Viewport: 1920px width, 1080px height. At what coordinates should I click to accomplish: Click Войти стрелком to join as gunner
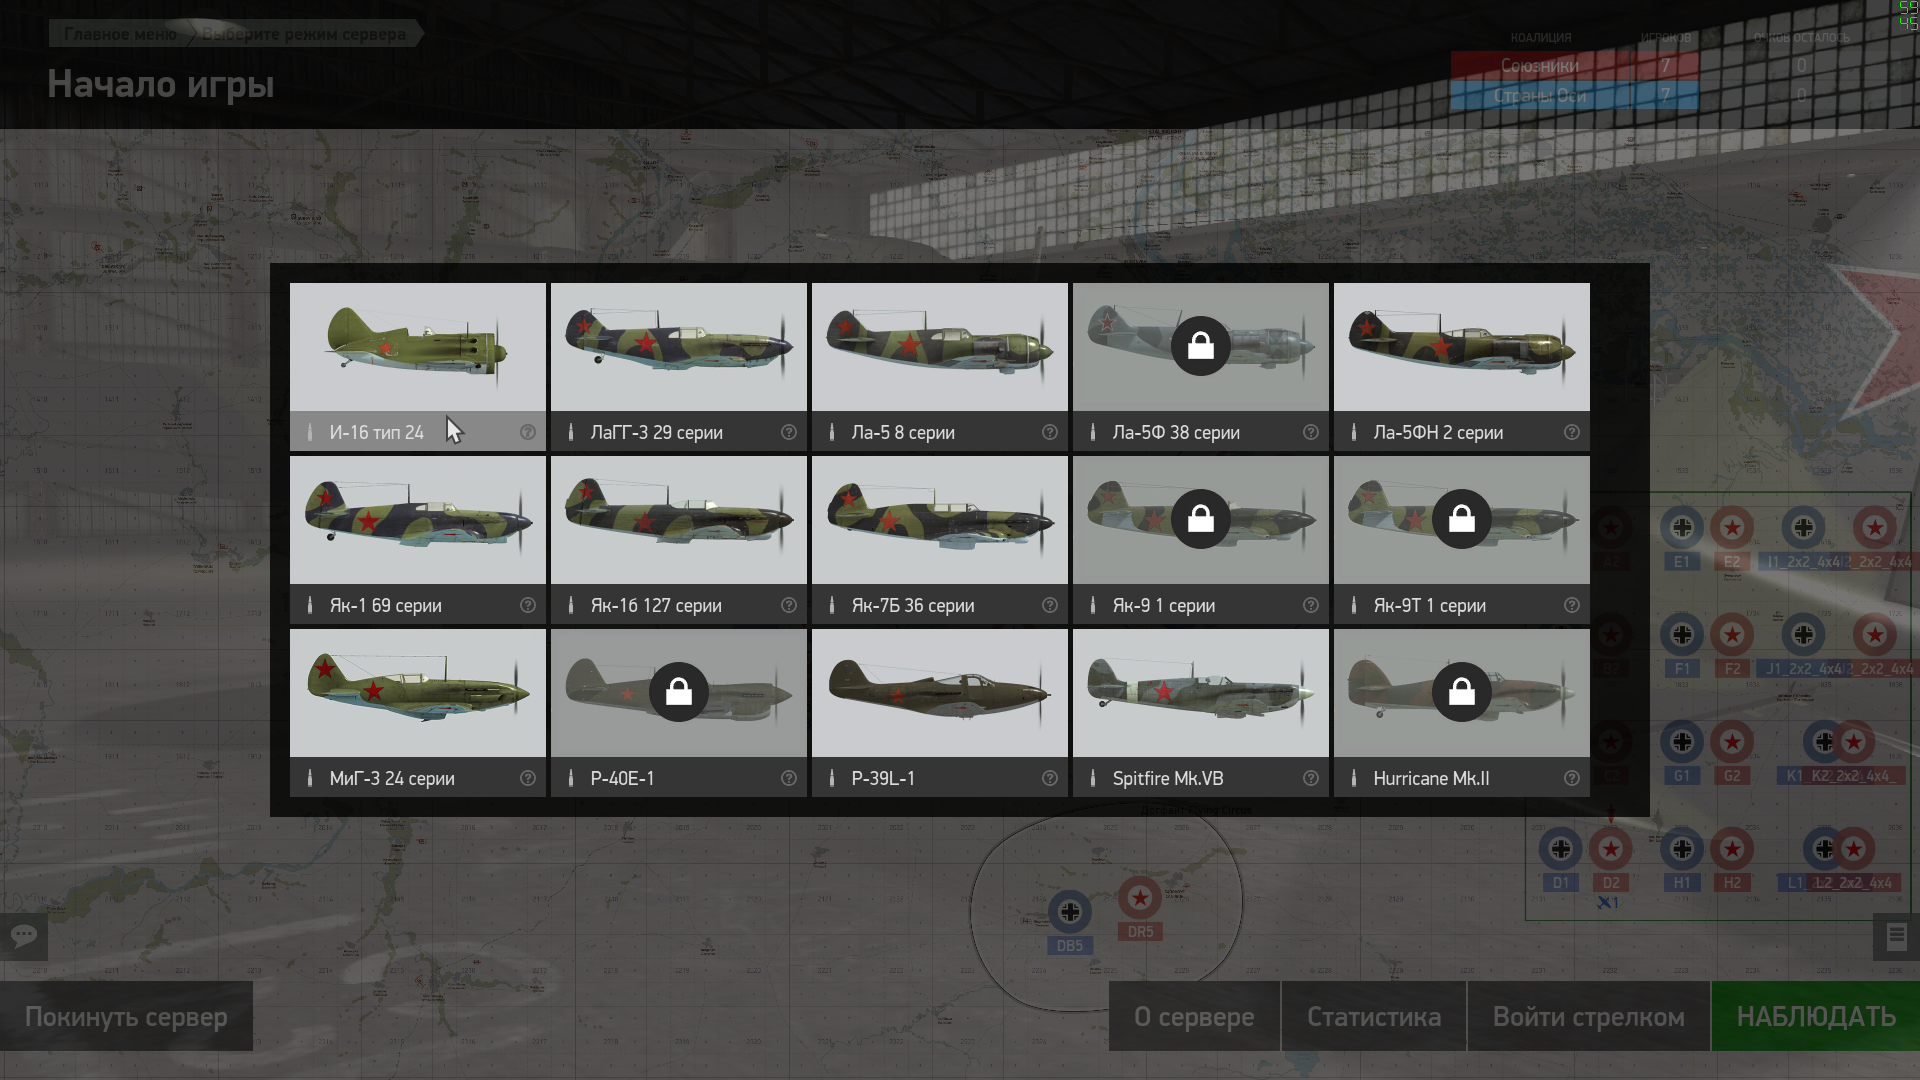(x=1589, y=1016)
